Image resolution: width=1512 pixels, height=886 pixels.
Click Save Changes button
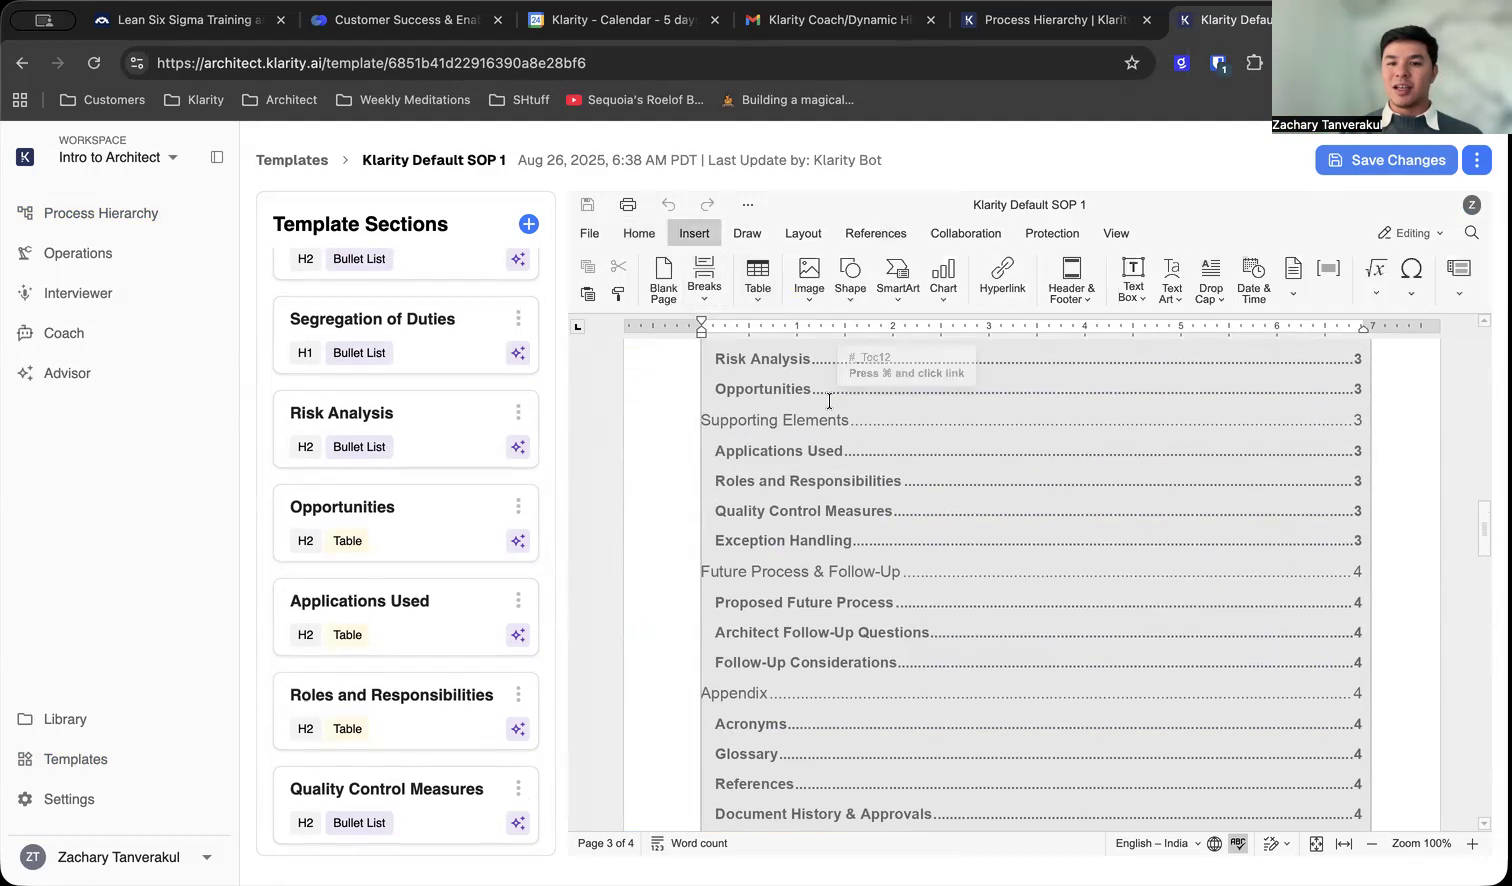(1386, 160)
